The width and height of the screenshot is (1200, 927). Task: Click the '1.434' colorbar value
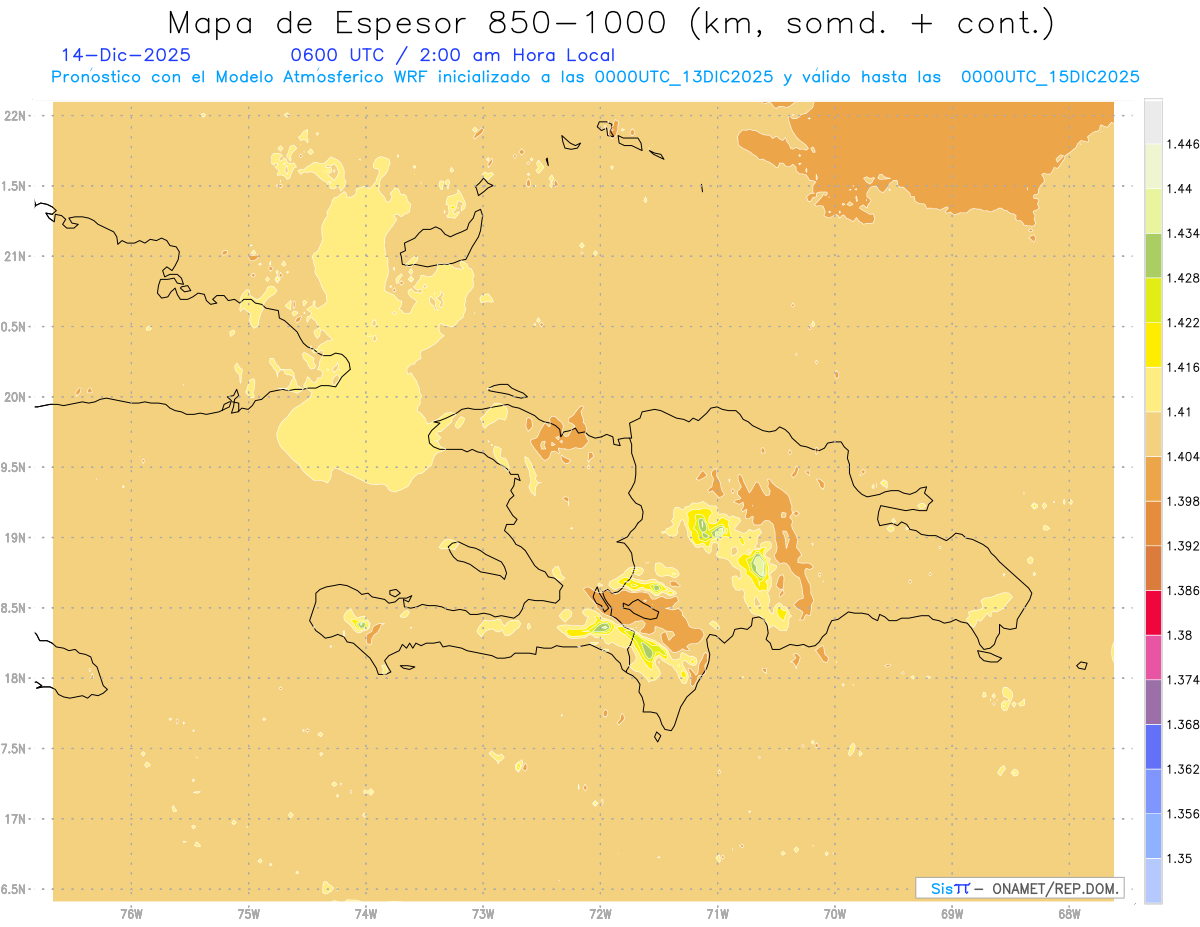1185,233
